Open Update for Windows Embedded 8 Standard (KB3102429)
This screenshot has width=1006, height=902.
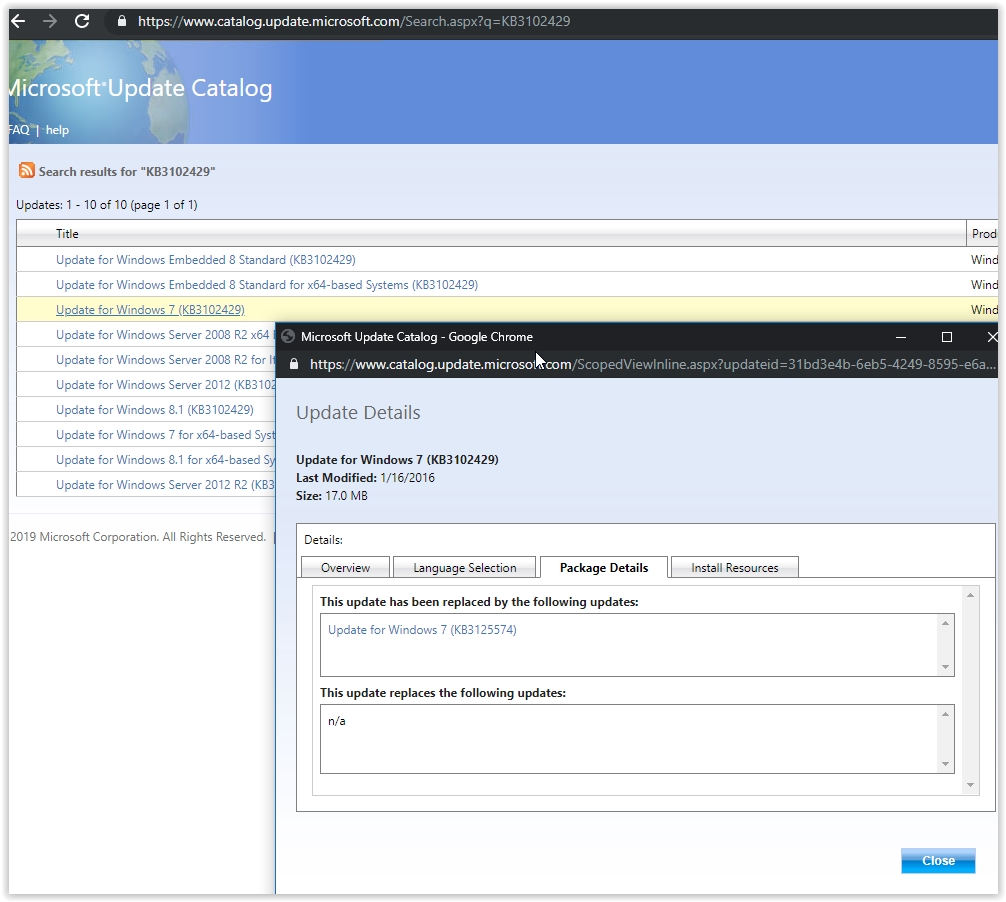click(205, 260)
